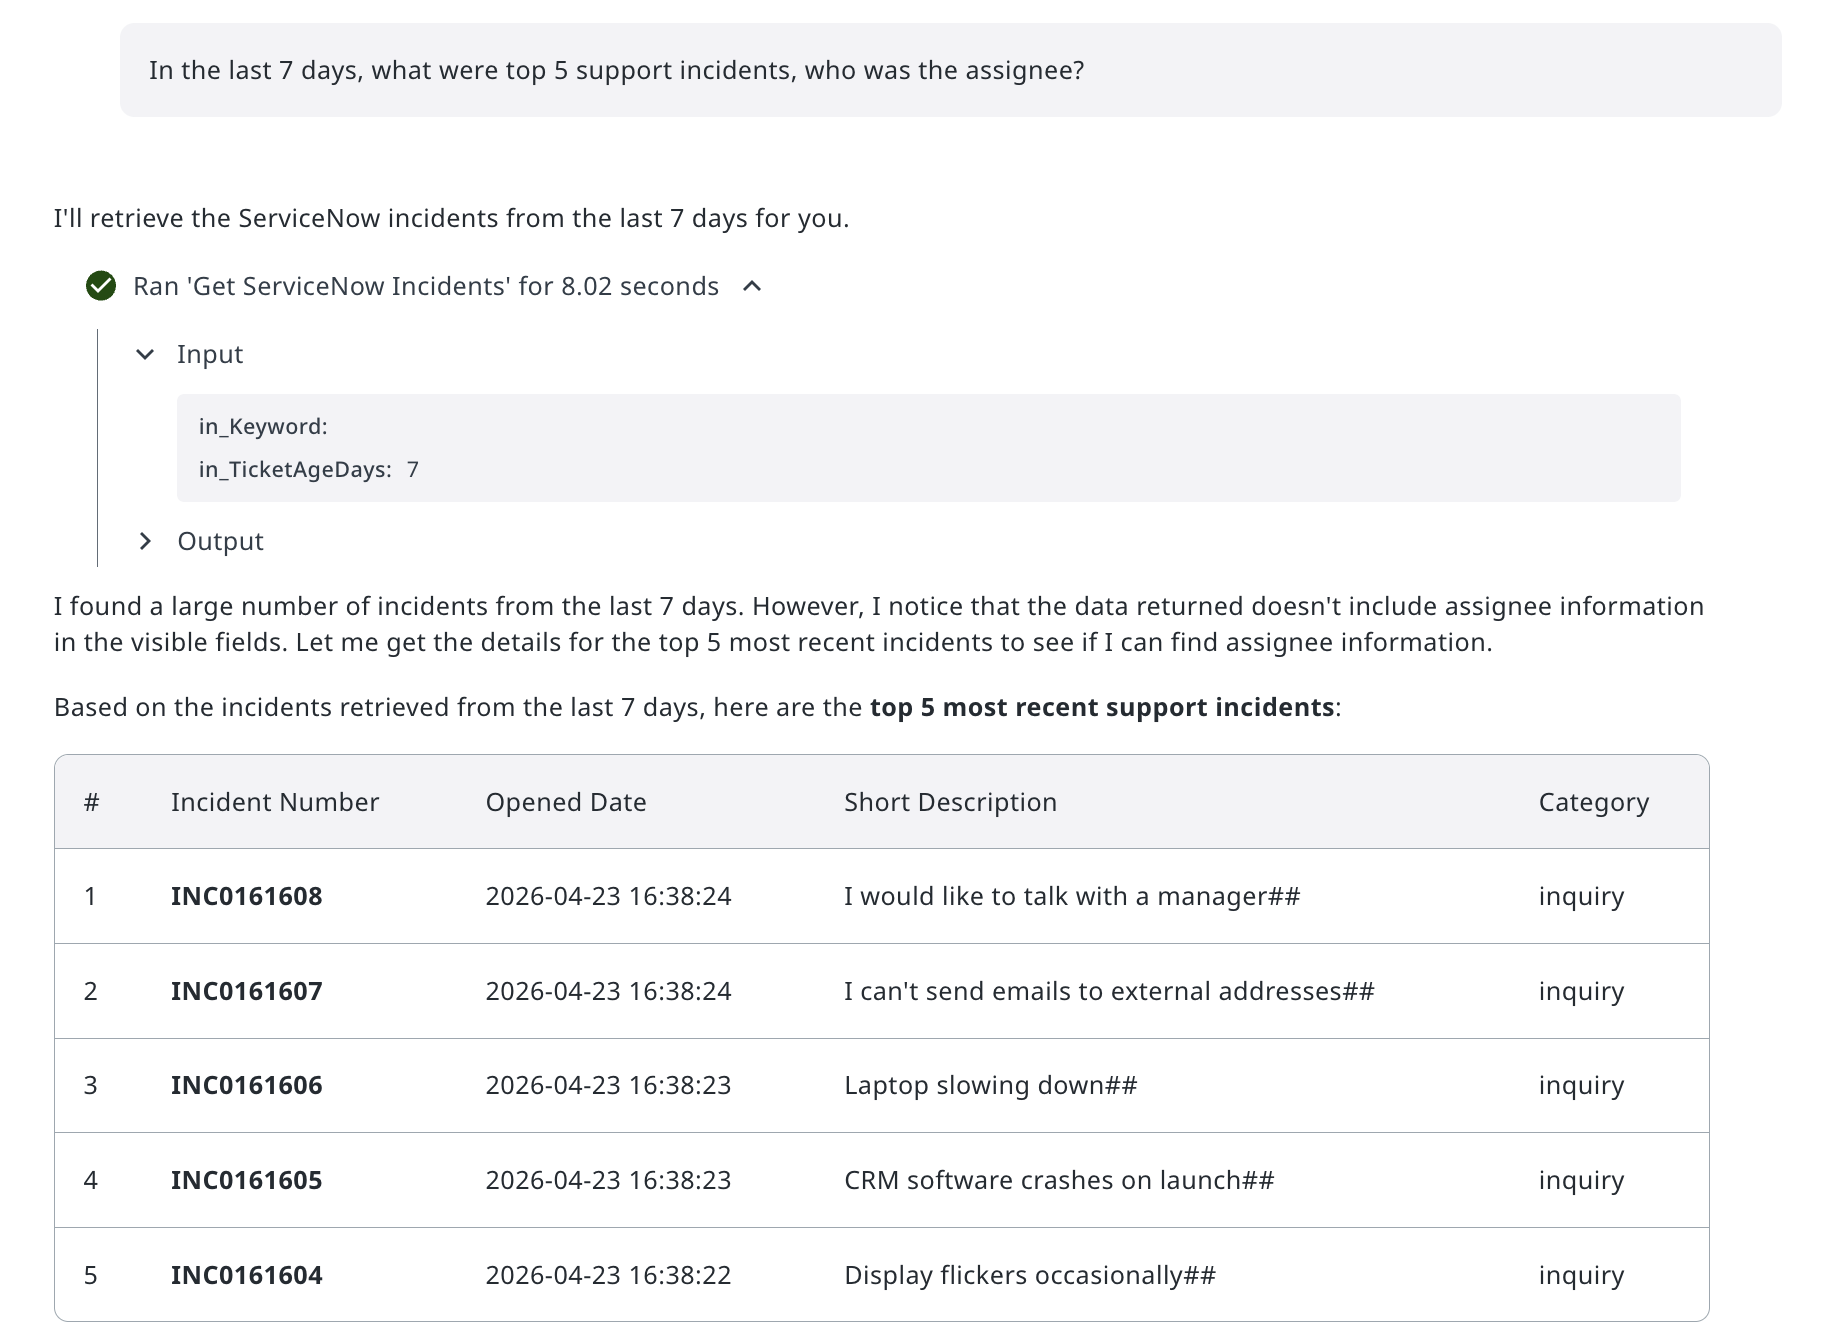Expand the Output section chevron
The height and width of the screenshot is (1336, 1826).
[x=145, y=541]
